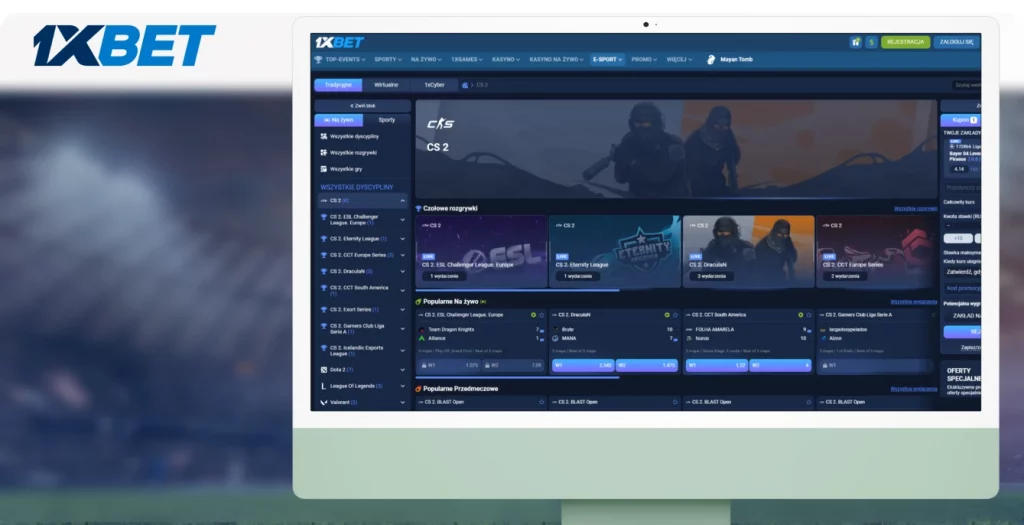Open the 1XGAMES menu

point(466,59)
